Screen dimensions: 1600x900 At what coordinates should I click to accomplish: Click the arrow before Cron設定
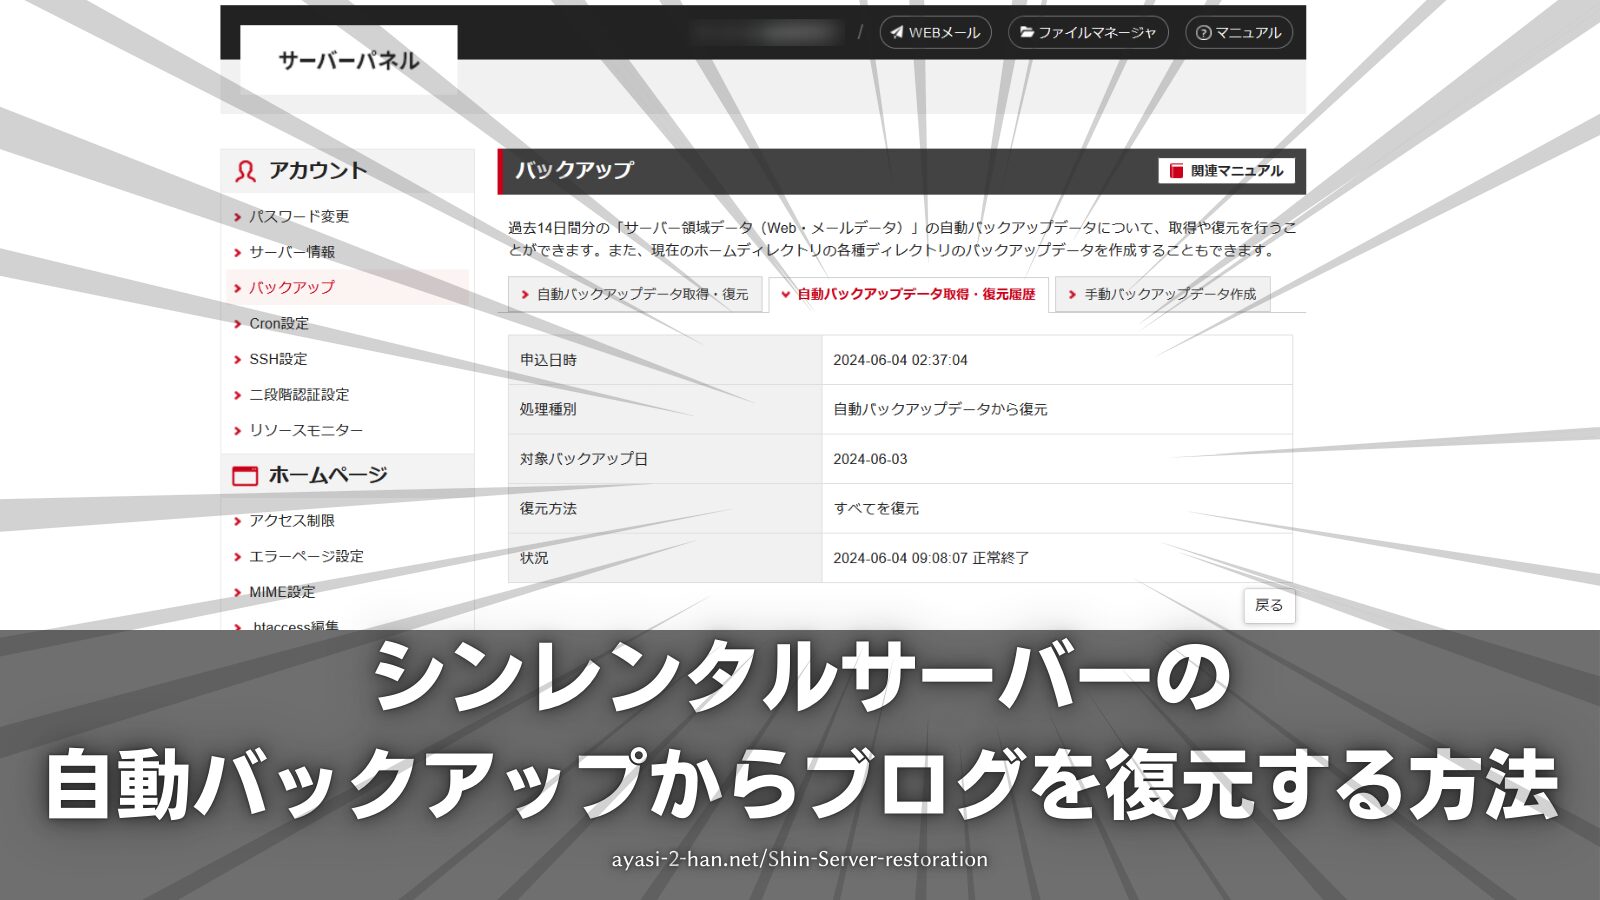(x=238, y=324)
